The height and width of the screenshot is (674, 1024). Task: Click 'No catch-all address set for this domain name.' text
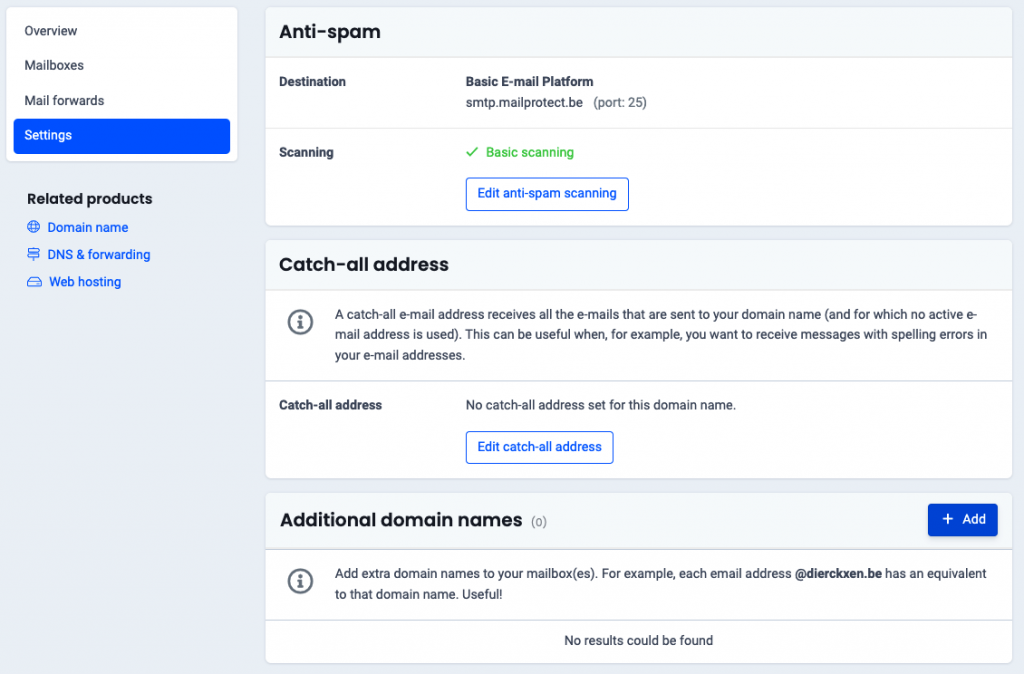600,405
